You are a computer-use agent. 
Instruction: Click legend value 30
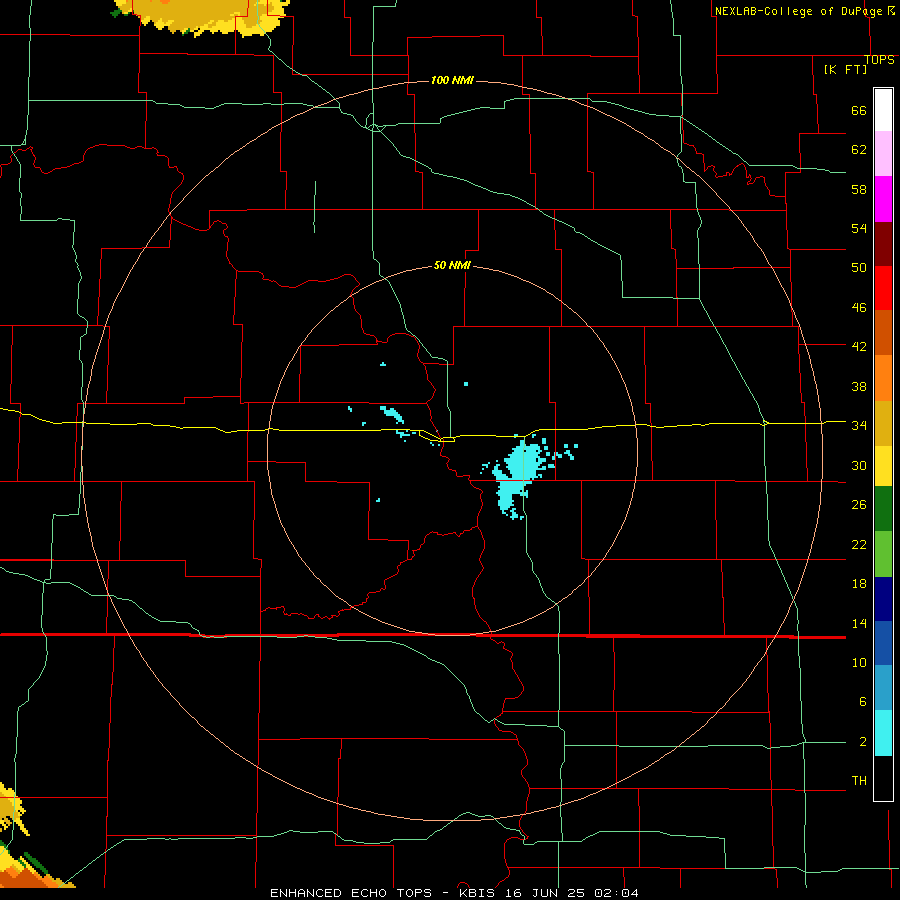point(859,465)
